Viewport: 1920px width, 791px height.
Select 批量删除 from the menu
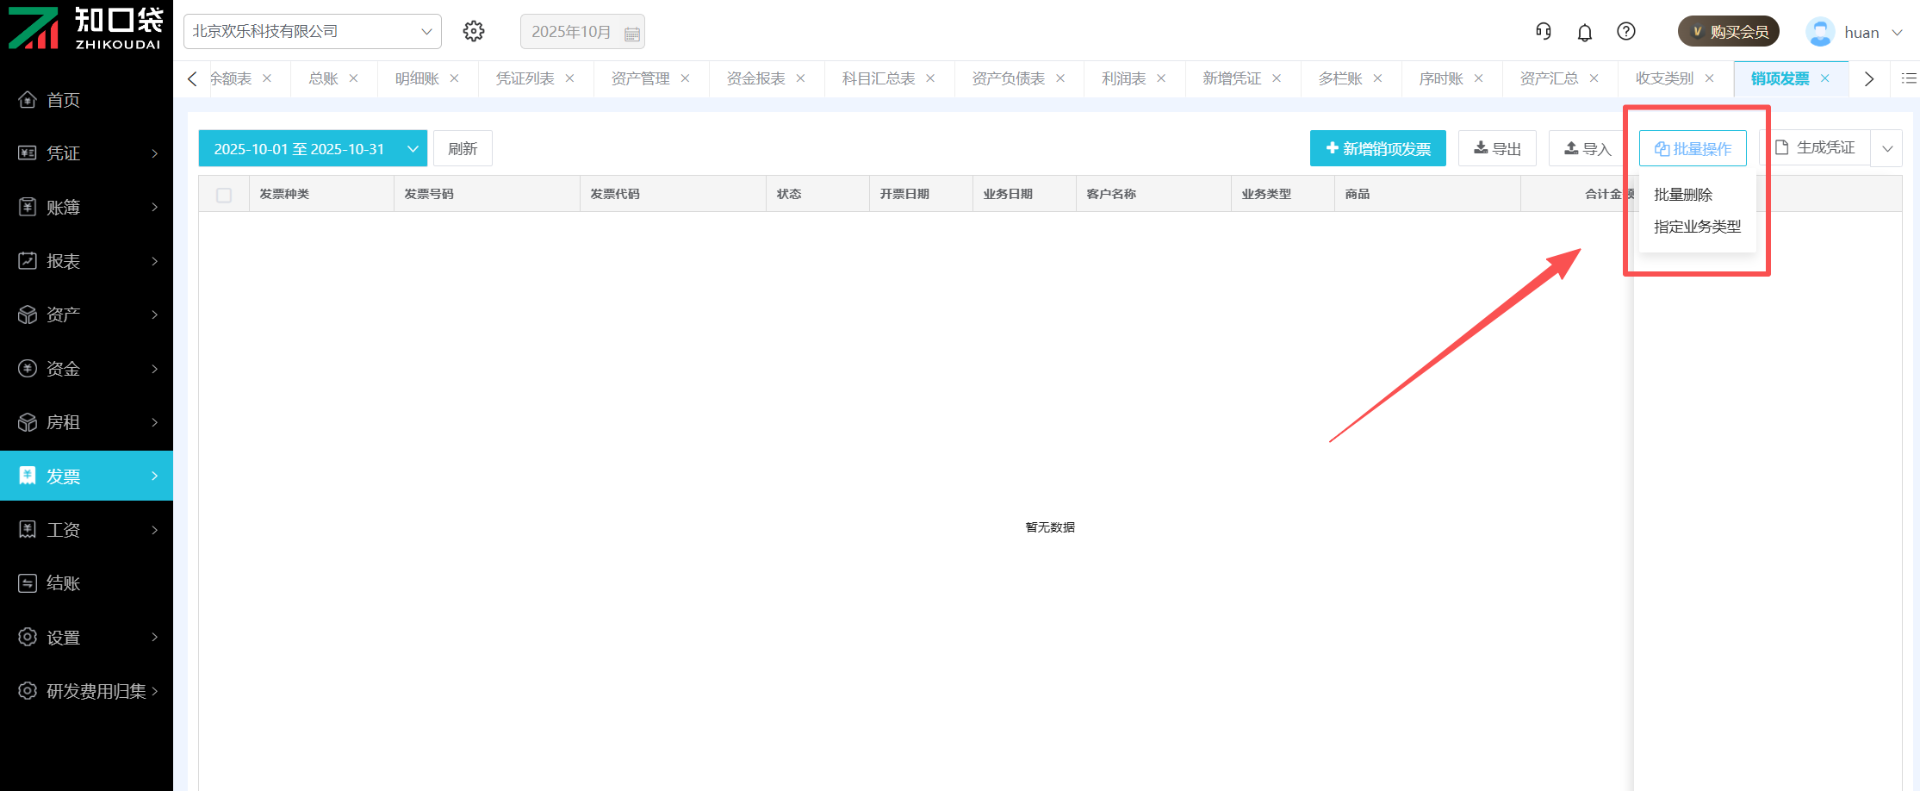tap(1683, 195)
